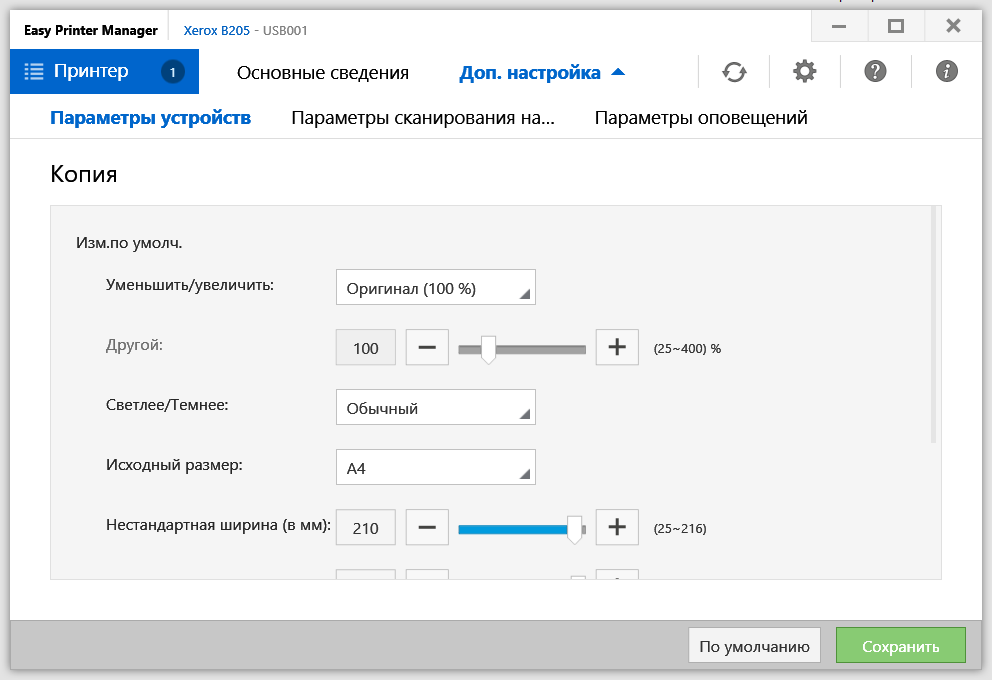Open the Исходный размер dropdown
This screenshot has height=680, width=992.
[x=436, y=467]
